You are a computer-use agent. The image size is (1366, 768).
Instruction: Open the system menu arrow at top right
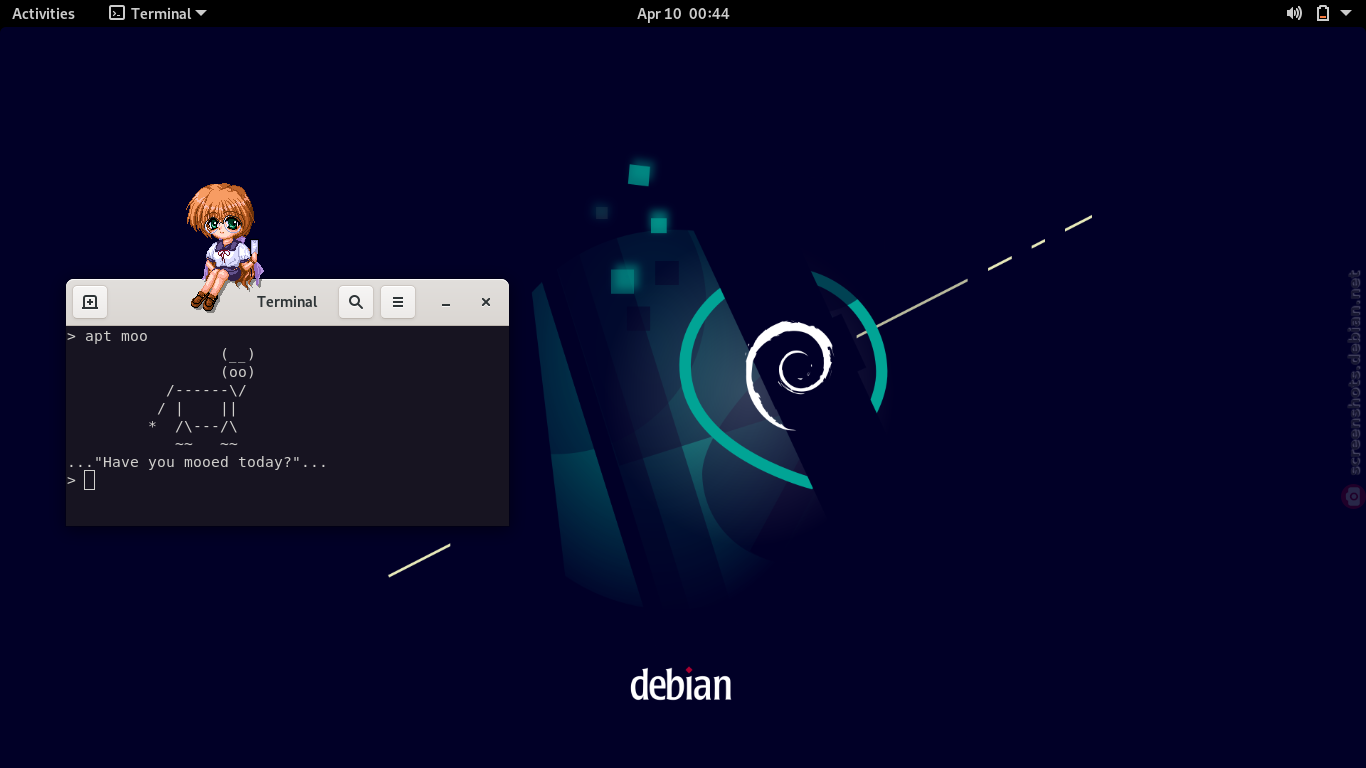pyautogui.click(x=1348, y=14)
